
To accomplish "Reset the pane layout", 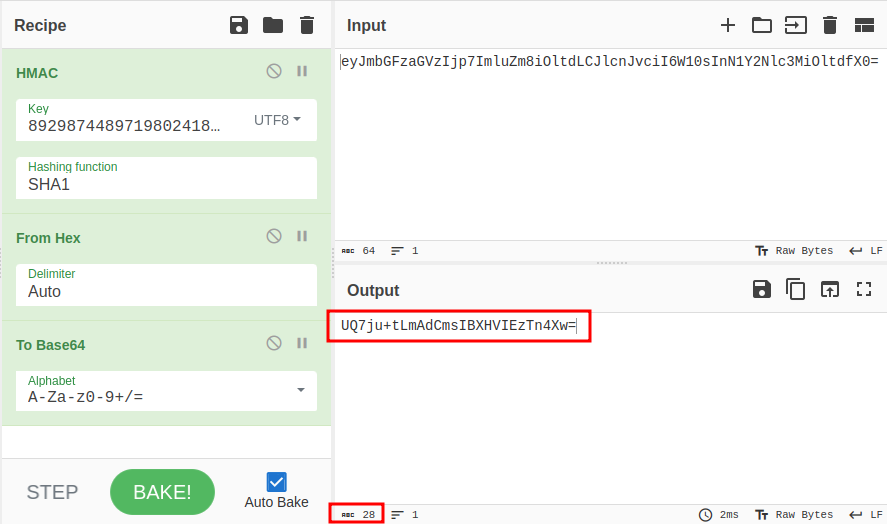I will tap(864, 25).
